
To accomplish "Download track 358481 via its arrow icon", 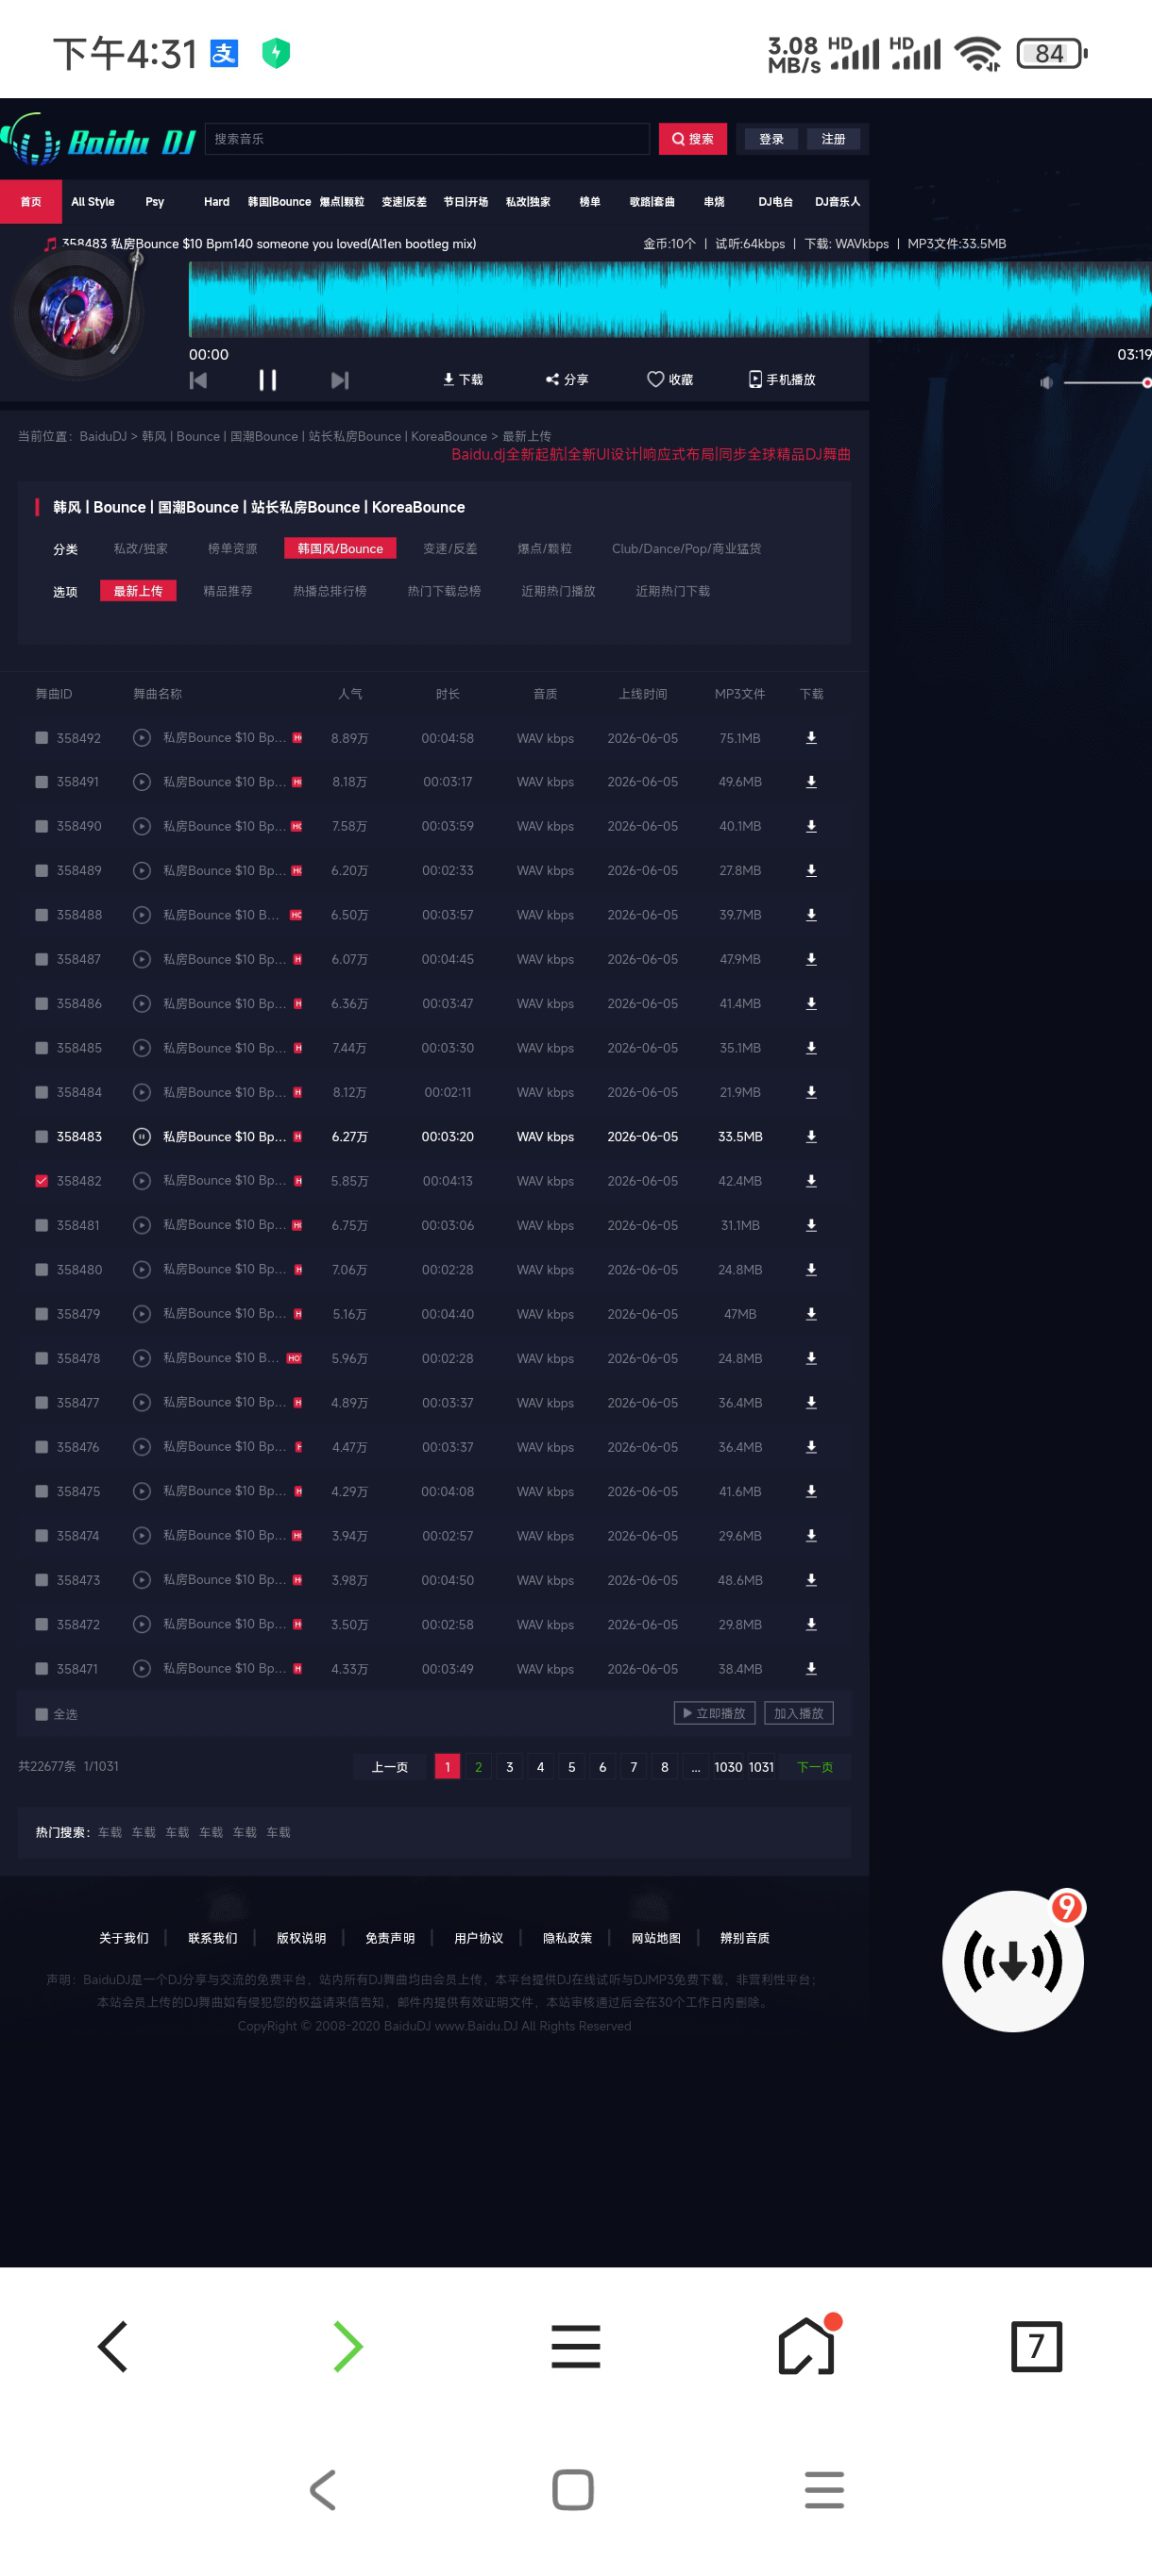I will [811, 1225].
